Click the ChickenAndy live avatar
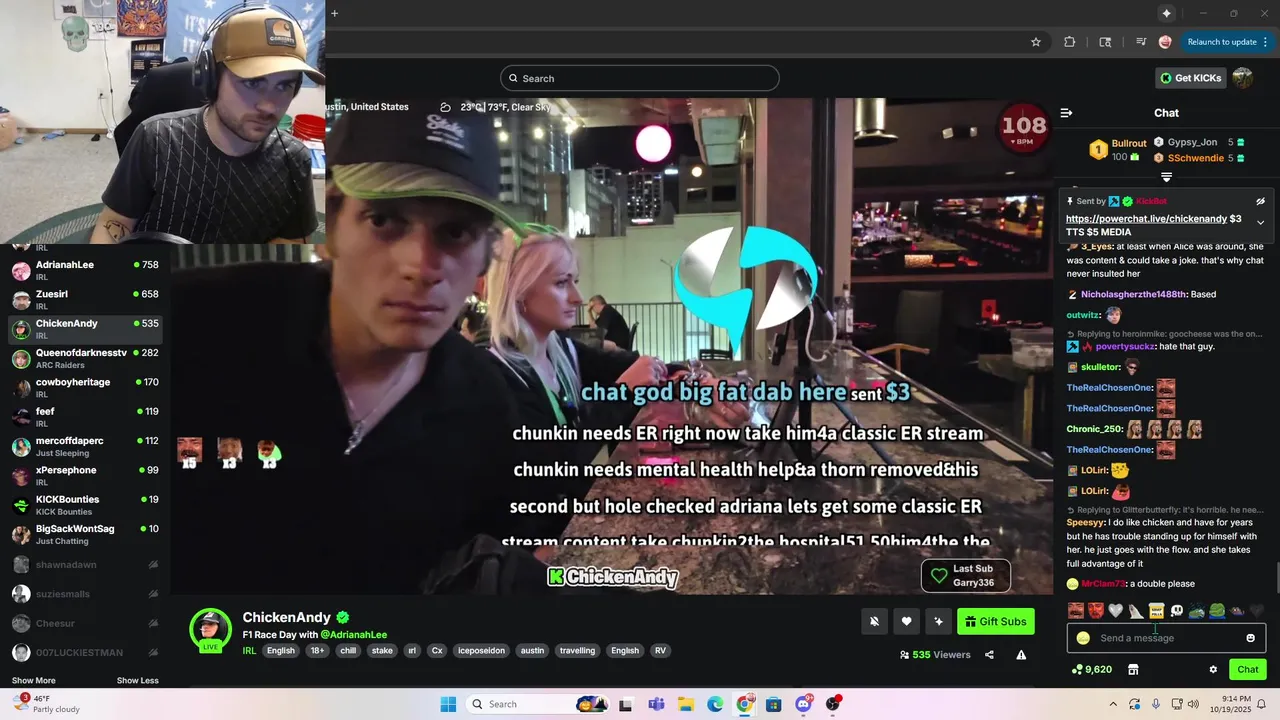The image size is (1280, 720). pos(211,630)
